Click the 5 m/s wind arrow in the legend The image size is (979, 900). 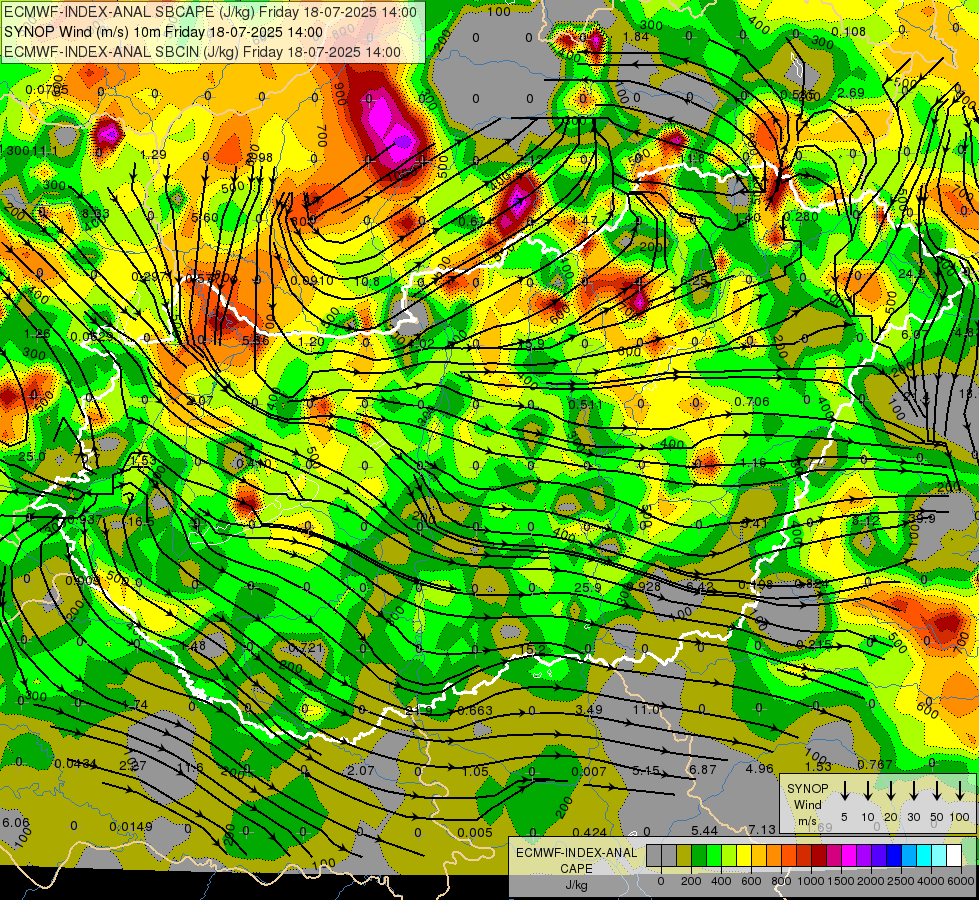(x=844, y=791)
